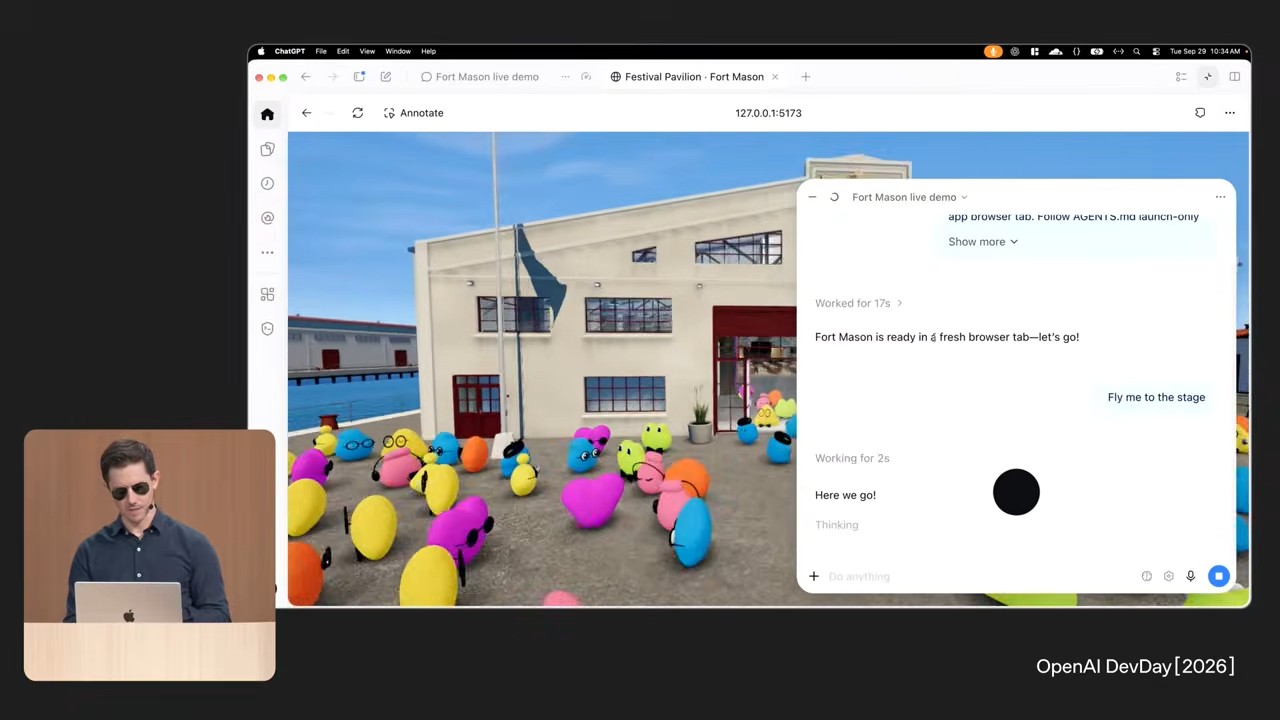Open the File menu in menu bar
The image size is (1280, 720).
point(321,51)
